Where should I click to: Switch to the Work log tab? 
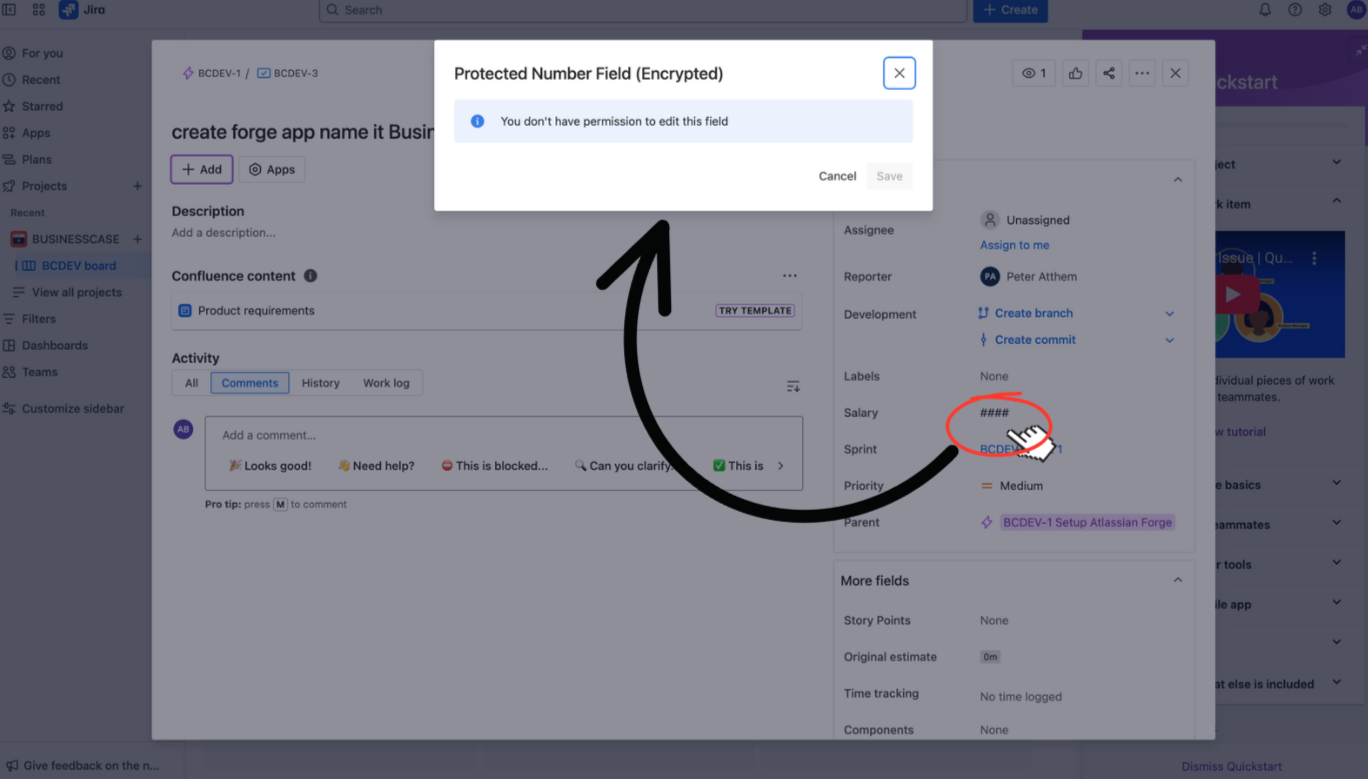pos(386,383)
